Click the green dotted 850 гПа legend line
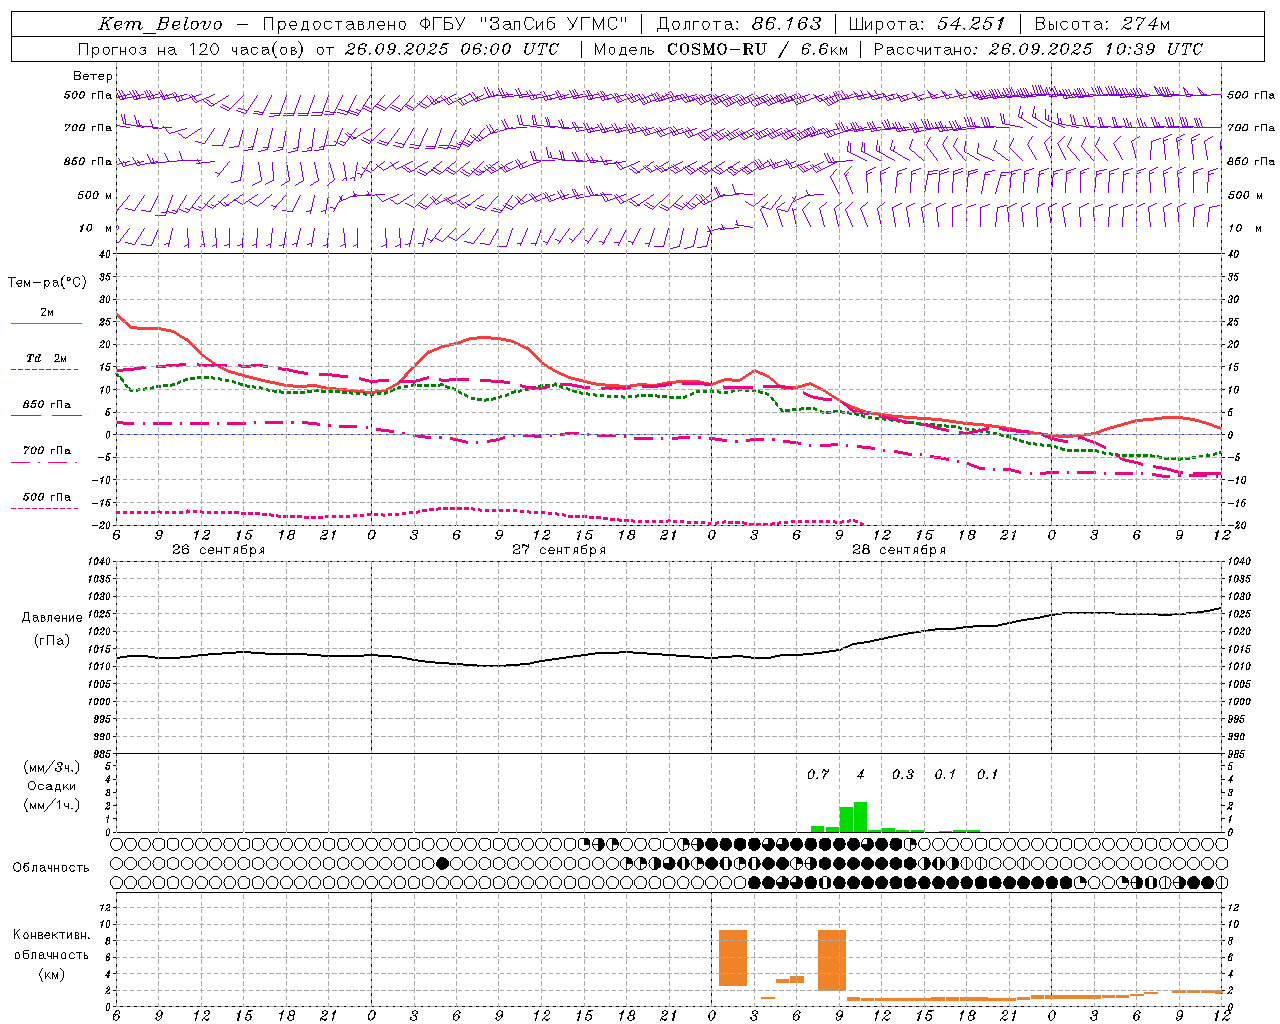 (x=44, y=415)
